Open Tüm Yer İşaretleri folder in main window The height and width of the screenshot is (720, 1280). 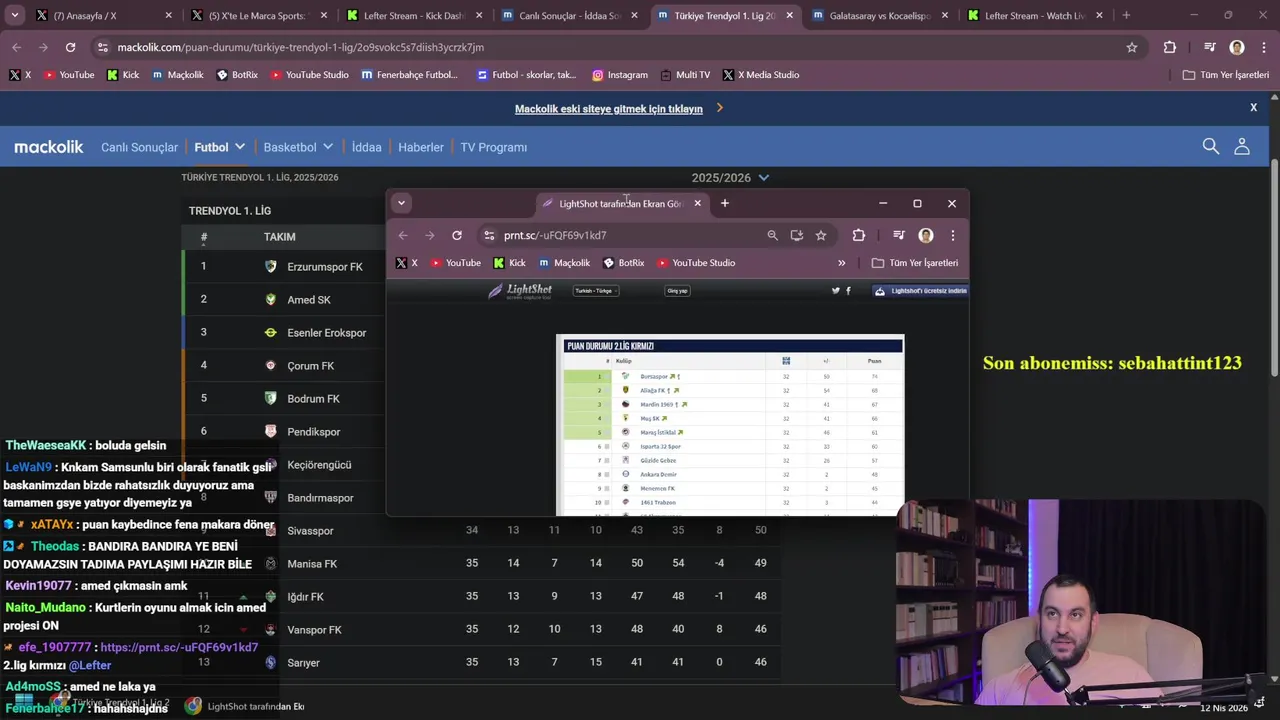click(1225, 75)
